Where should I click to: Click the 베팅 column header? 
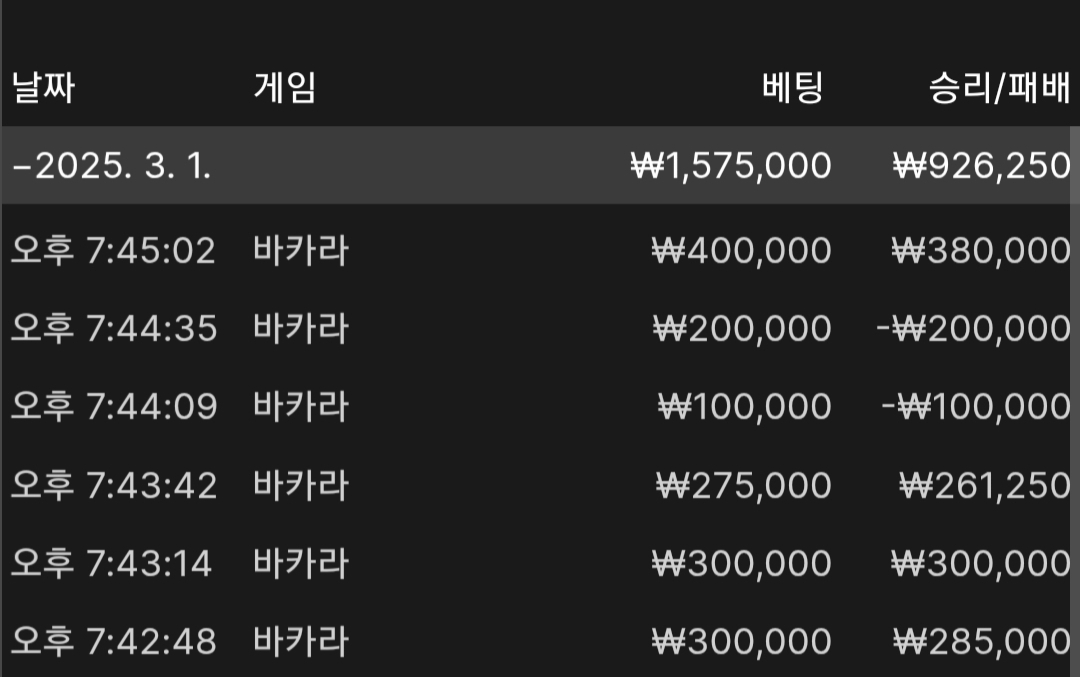793,87
